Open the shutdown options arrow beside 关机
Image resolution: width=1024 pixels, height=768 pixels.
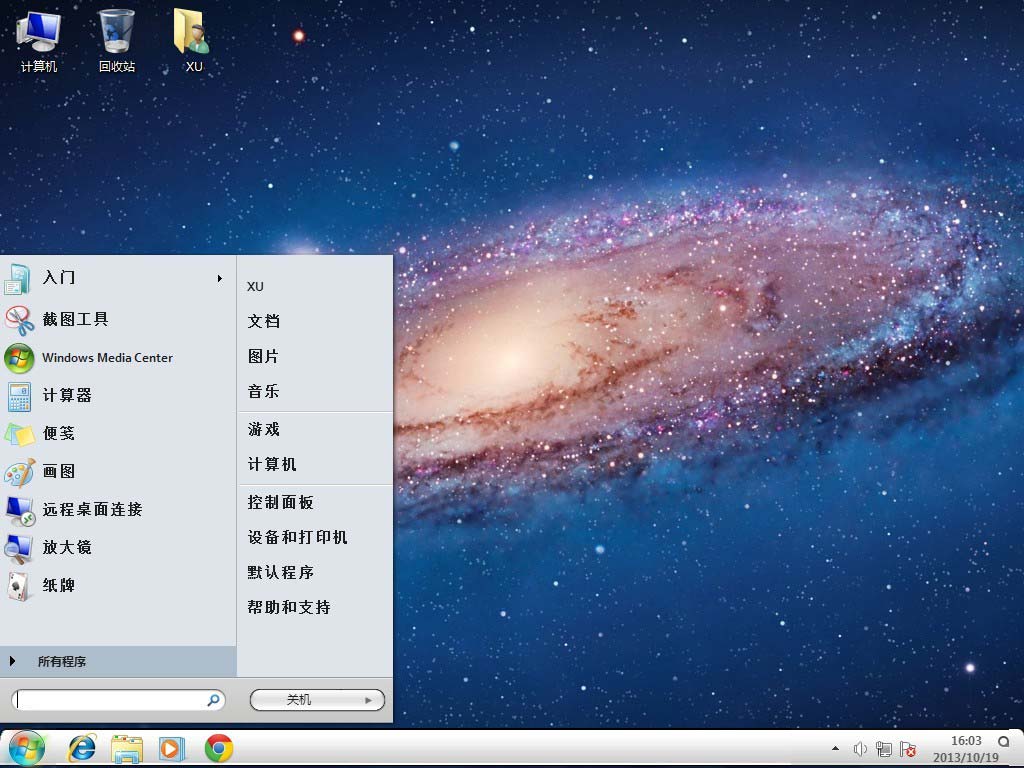[369, 700]
